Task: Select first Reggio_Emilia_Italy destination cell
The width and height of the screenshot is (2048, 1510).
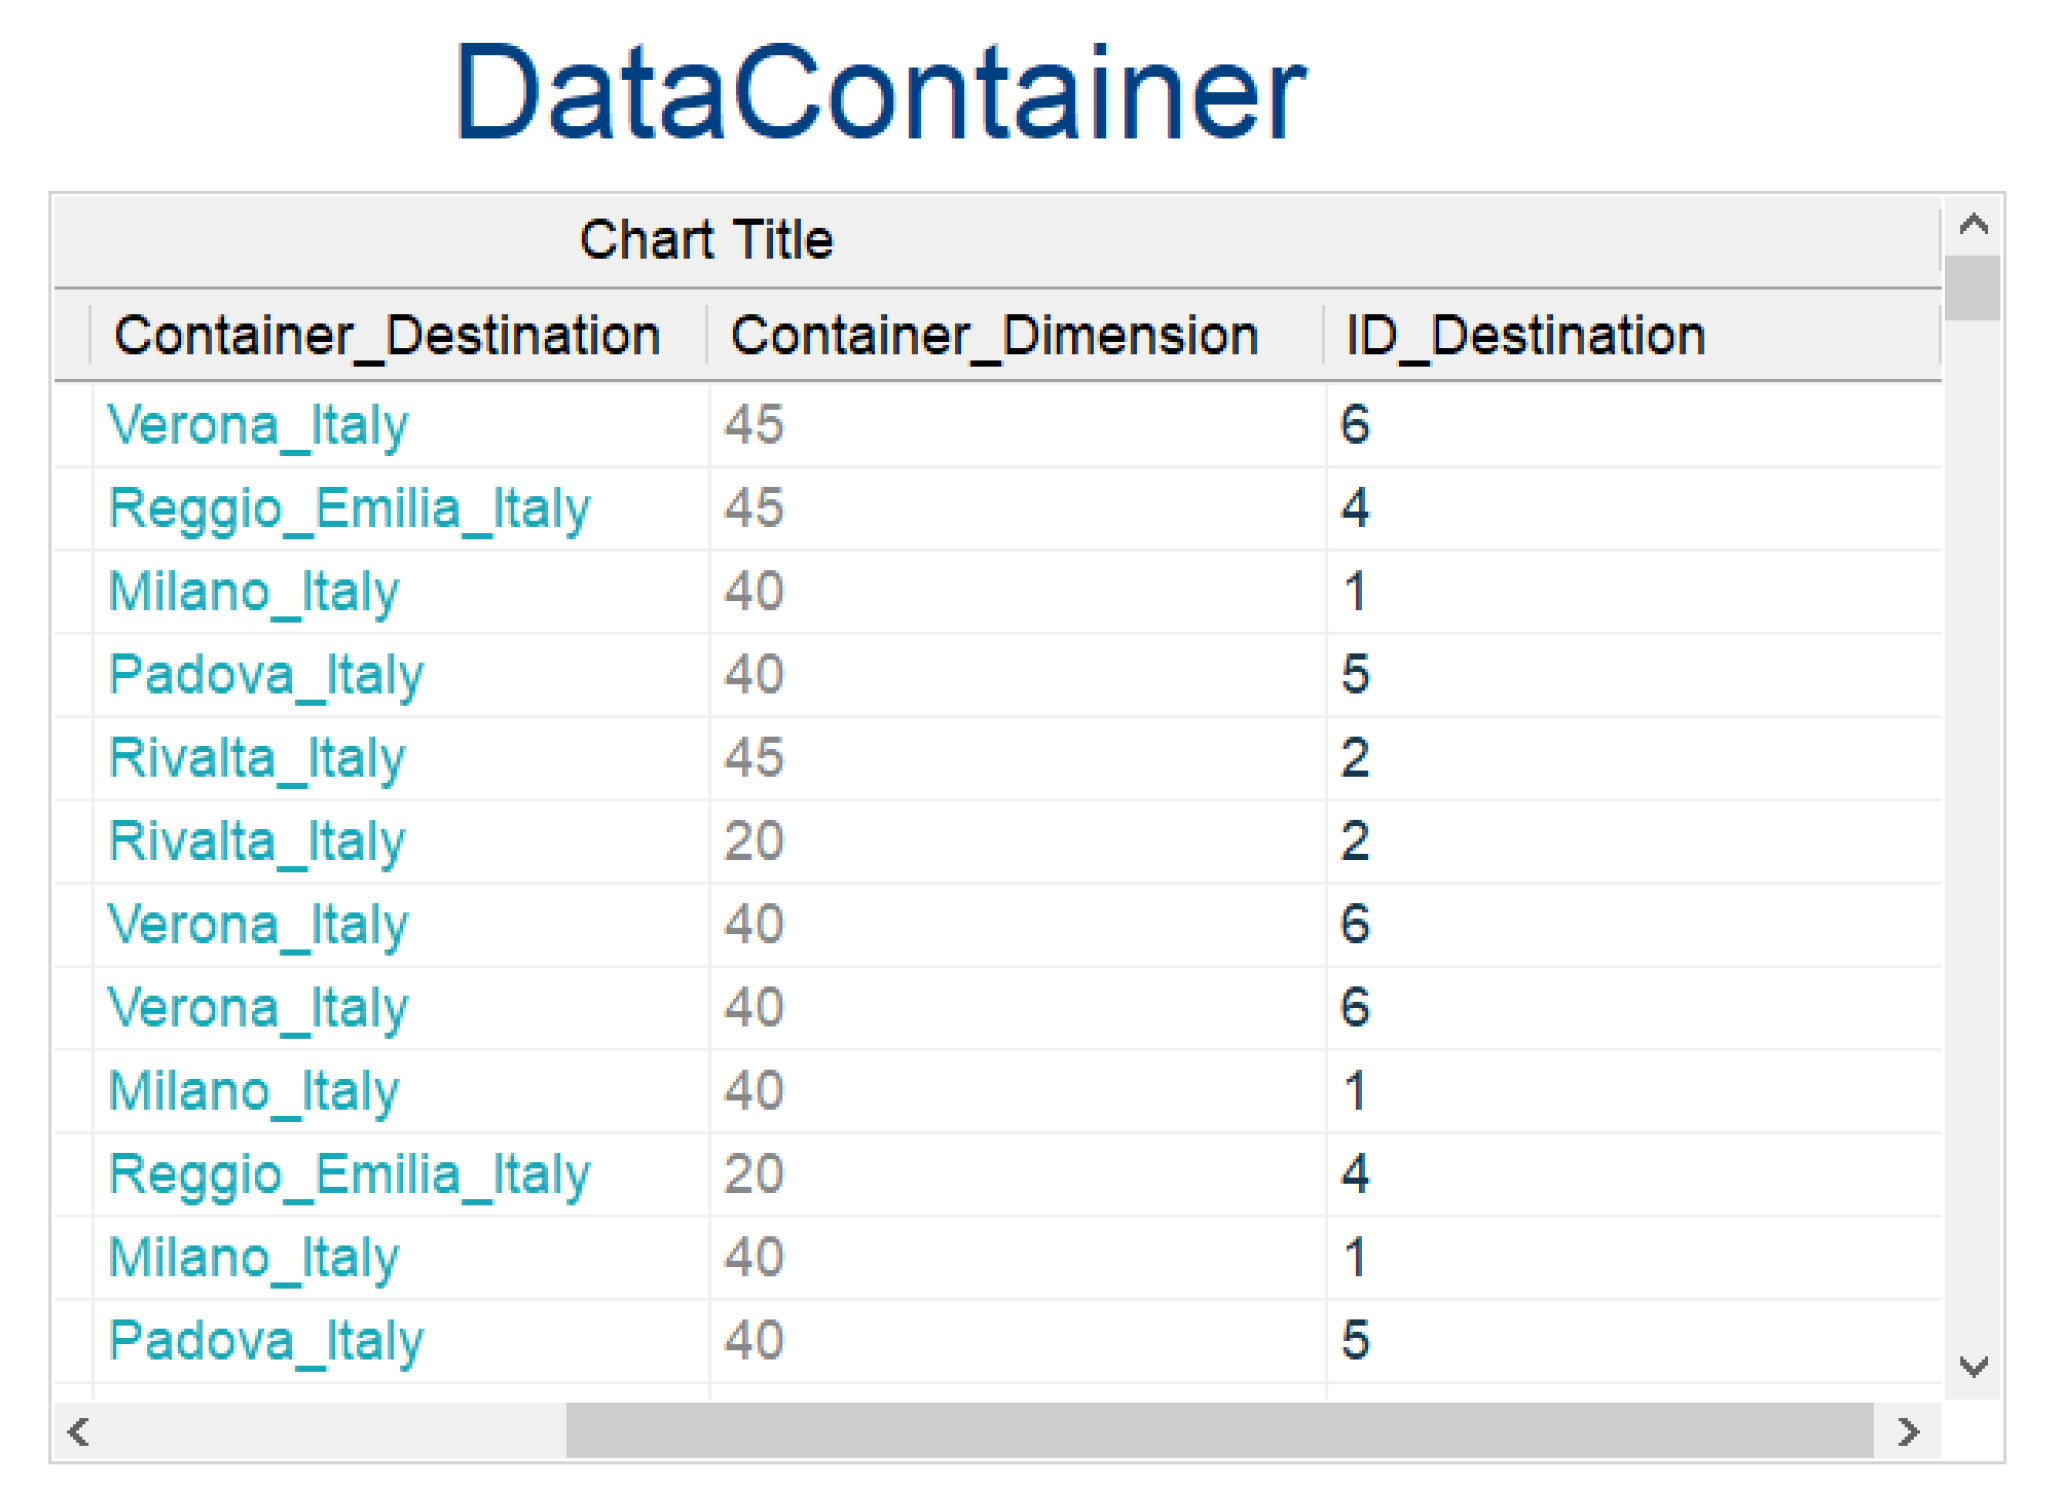Action: pos(349,508)
